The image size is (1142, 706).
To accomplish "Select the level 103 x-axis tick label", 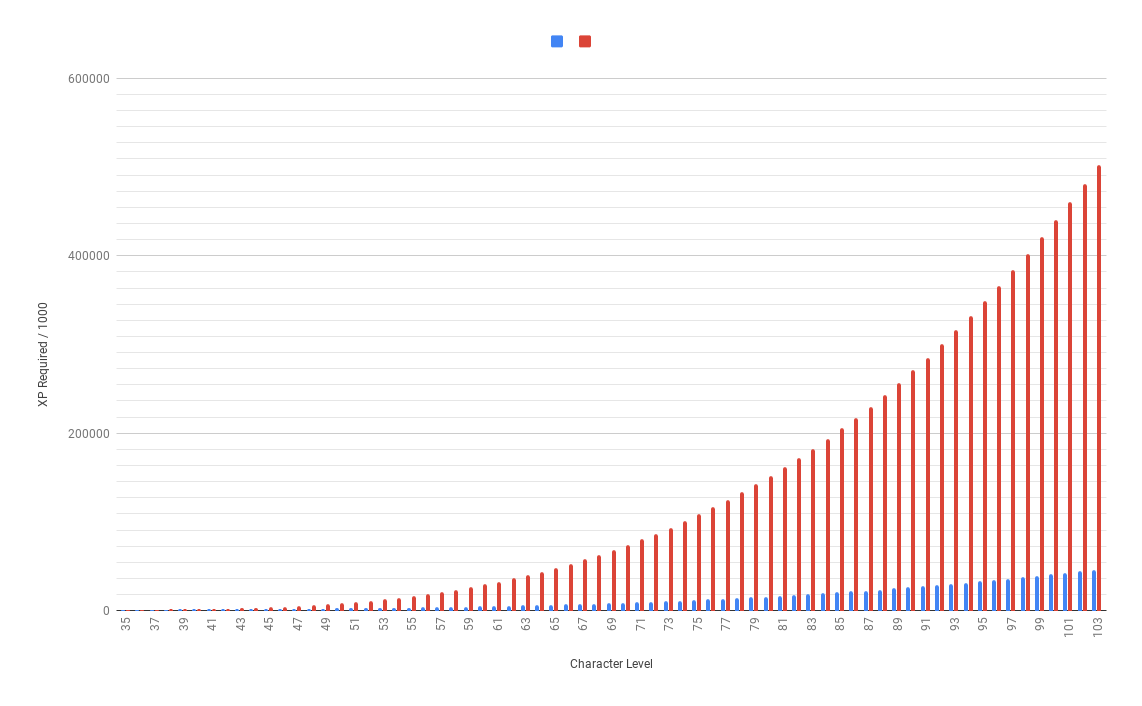I will pos(1098,625).
